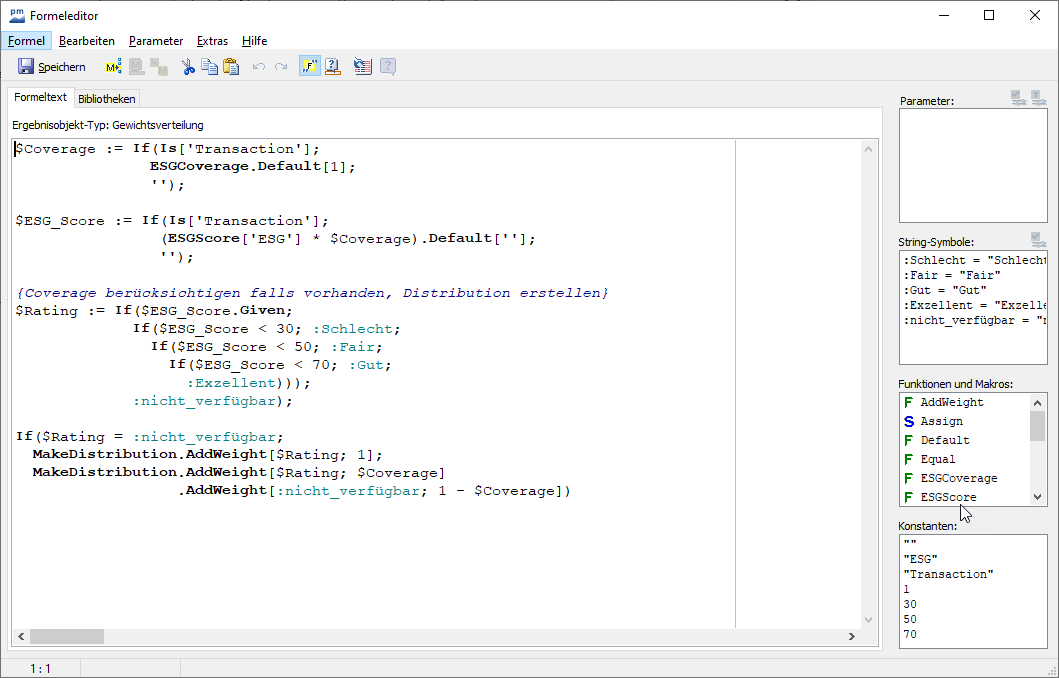Click the list panel icon in toolbar

click(362, 67)
